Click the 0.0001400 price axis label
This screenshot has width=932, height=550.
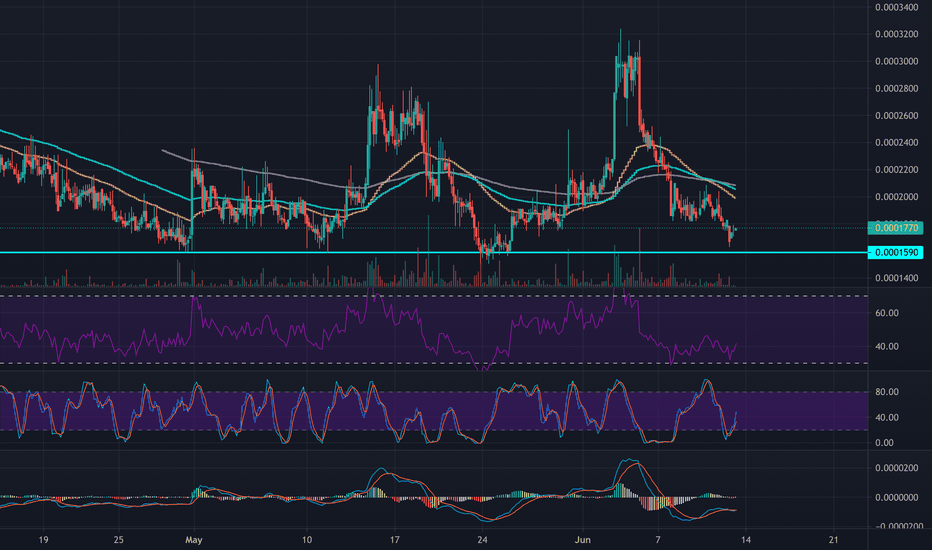point(896,278)
